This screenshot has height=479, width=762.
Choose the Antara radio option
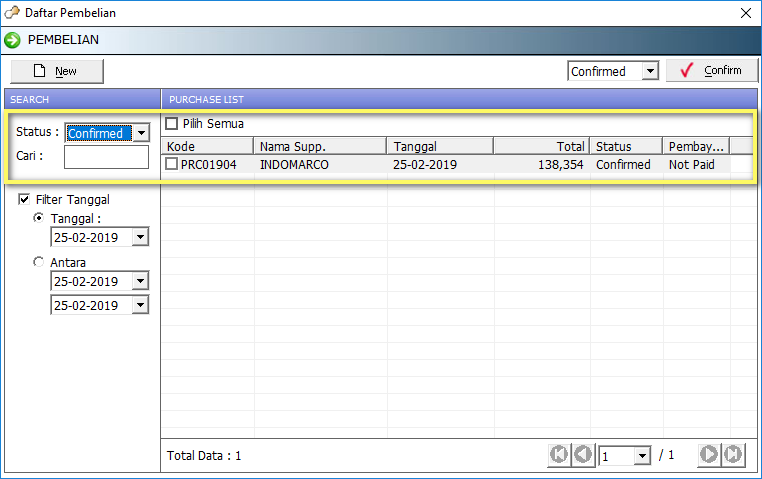(39, 262)
